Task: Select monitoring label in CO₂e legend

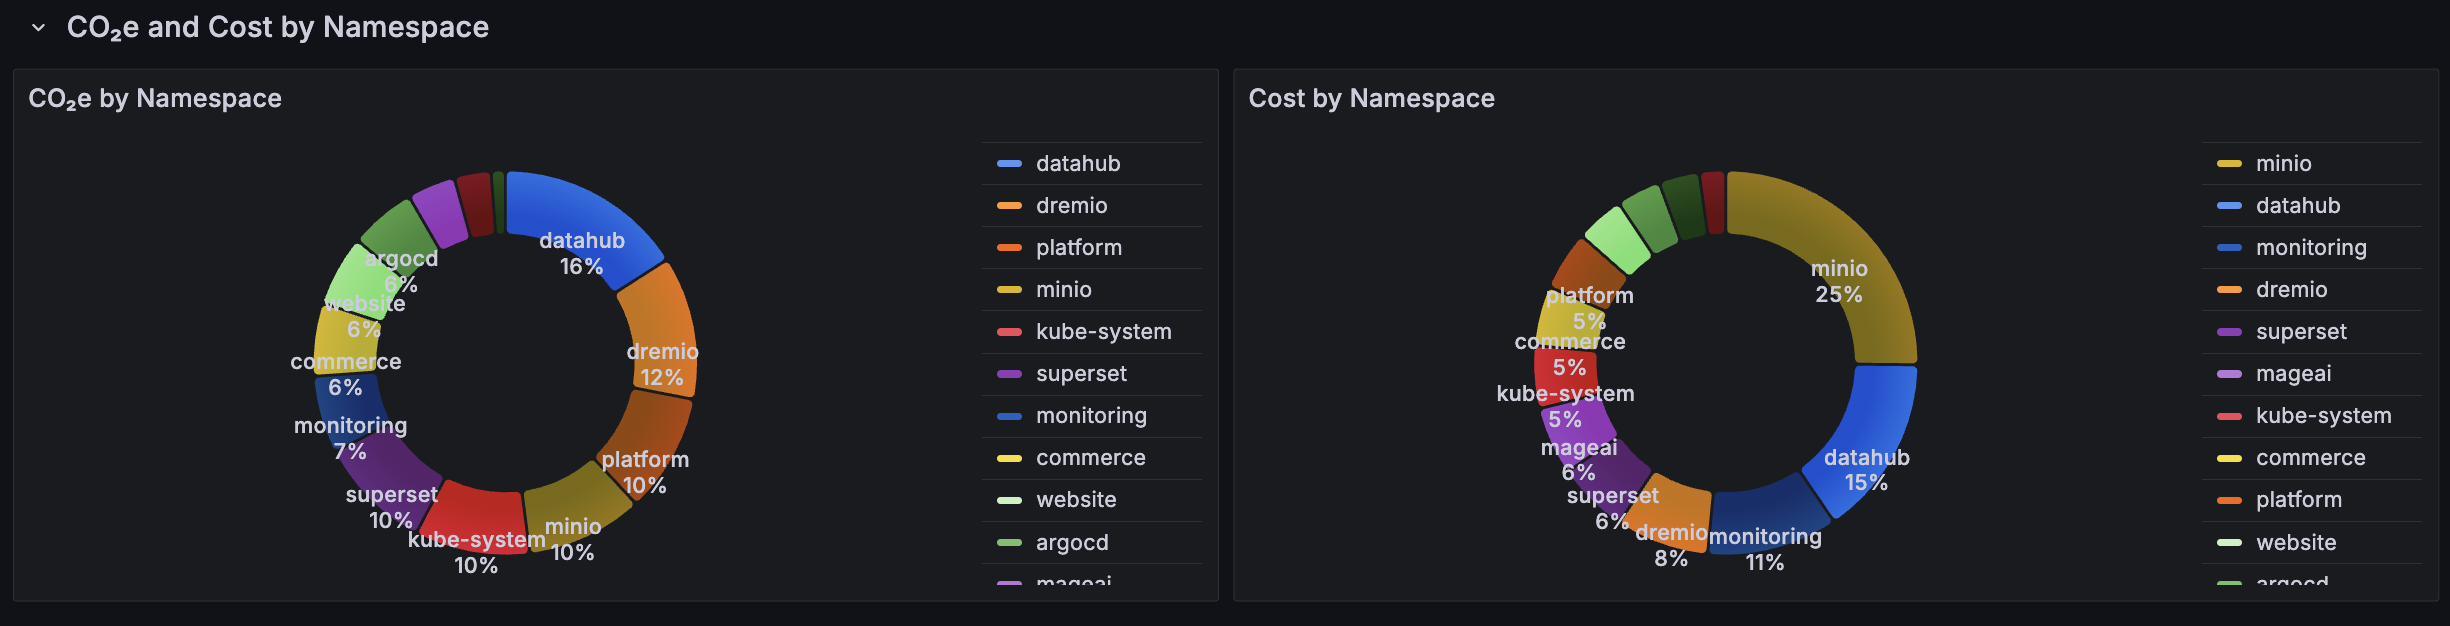Action: tap(1091, 415)
